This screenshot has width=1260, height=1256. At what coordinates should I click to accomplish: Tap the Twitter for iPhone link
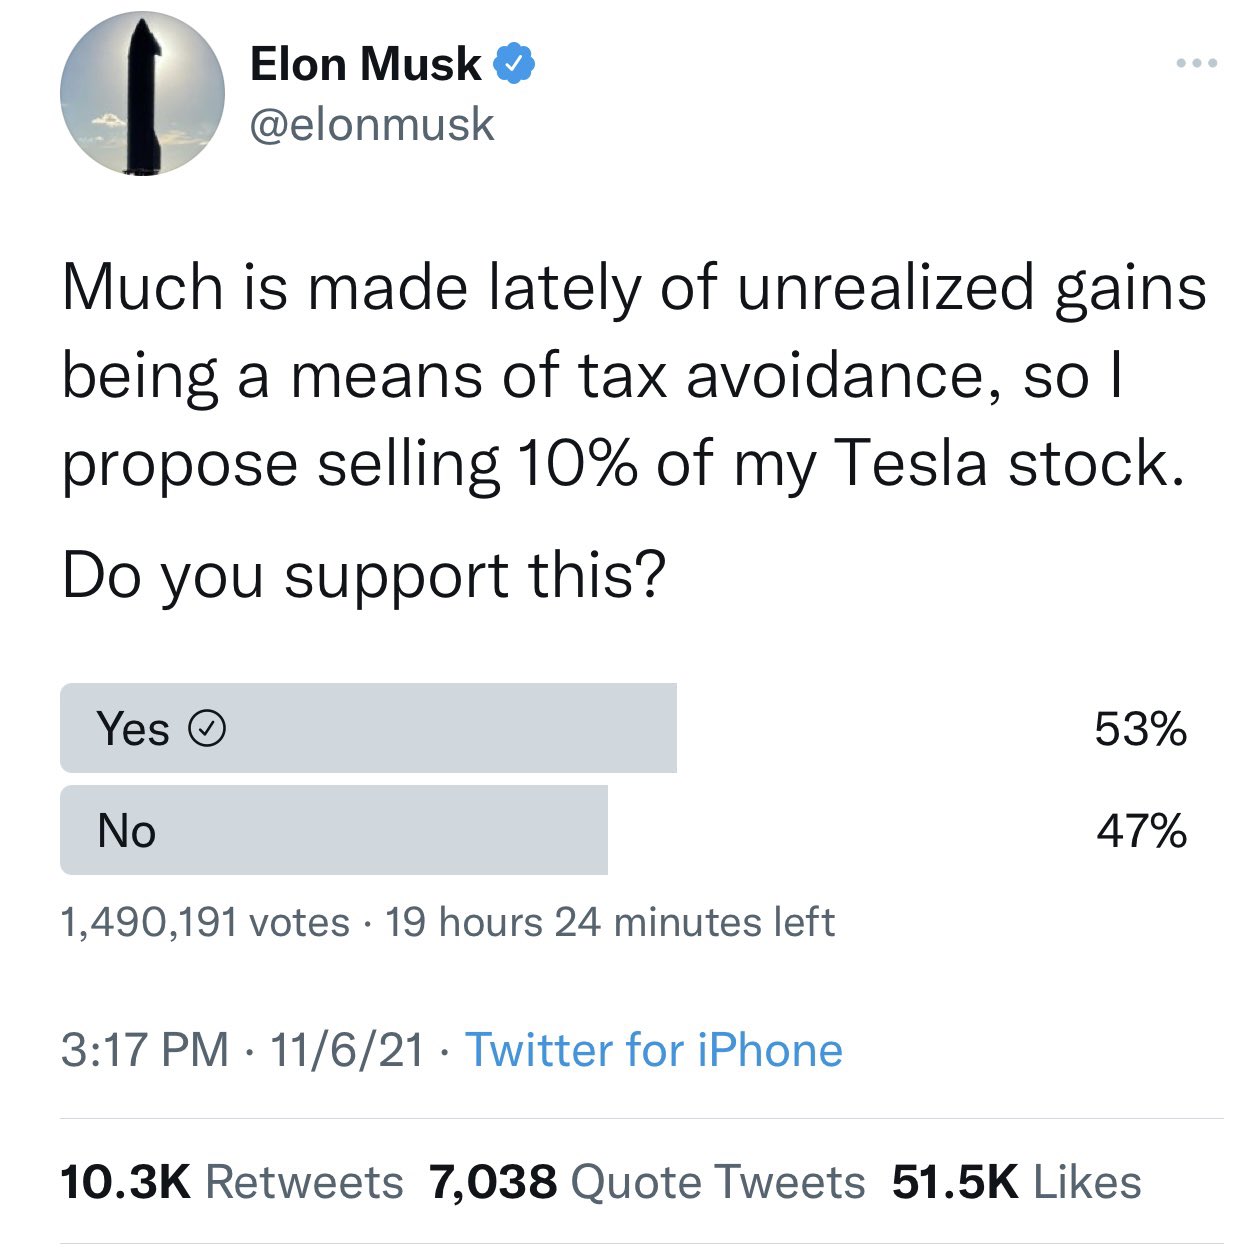654,1050
